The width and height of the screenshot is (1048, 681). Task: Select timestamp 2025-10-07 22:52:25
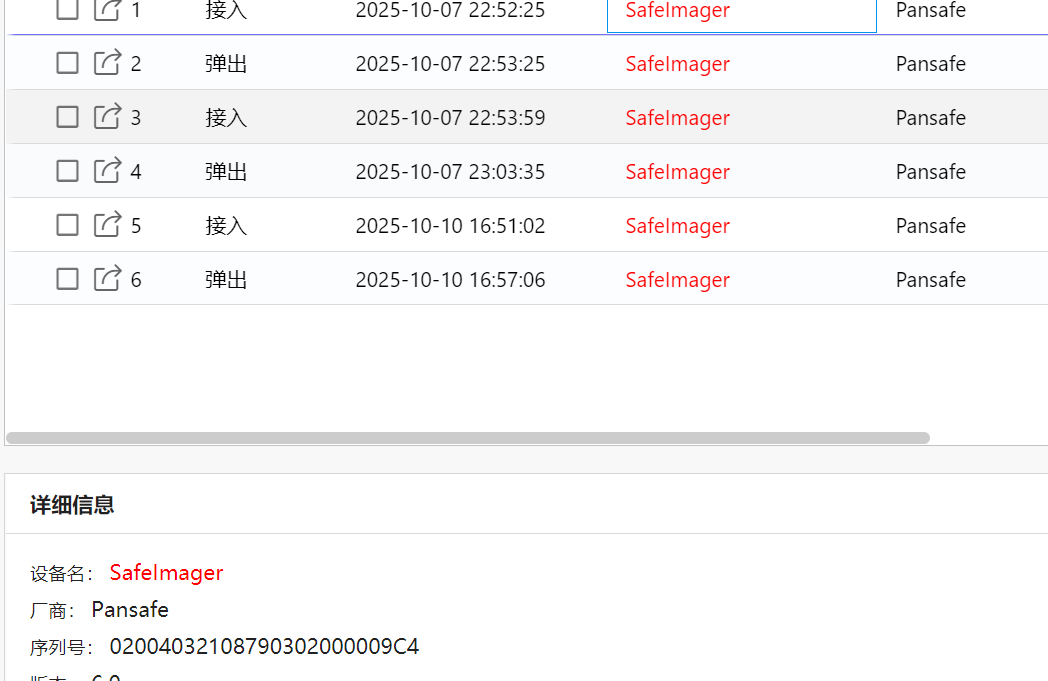[x=450, y=10]
